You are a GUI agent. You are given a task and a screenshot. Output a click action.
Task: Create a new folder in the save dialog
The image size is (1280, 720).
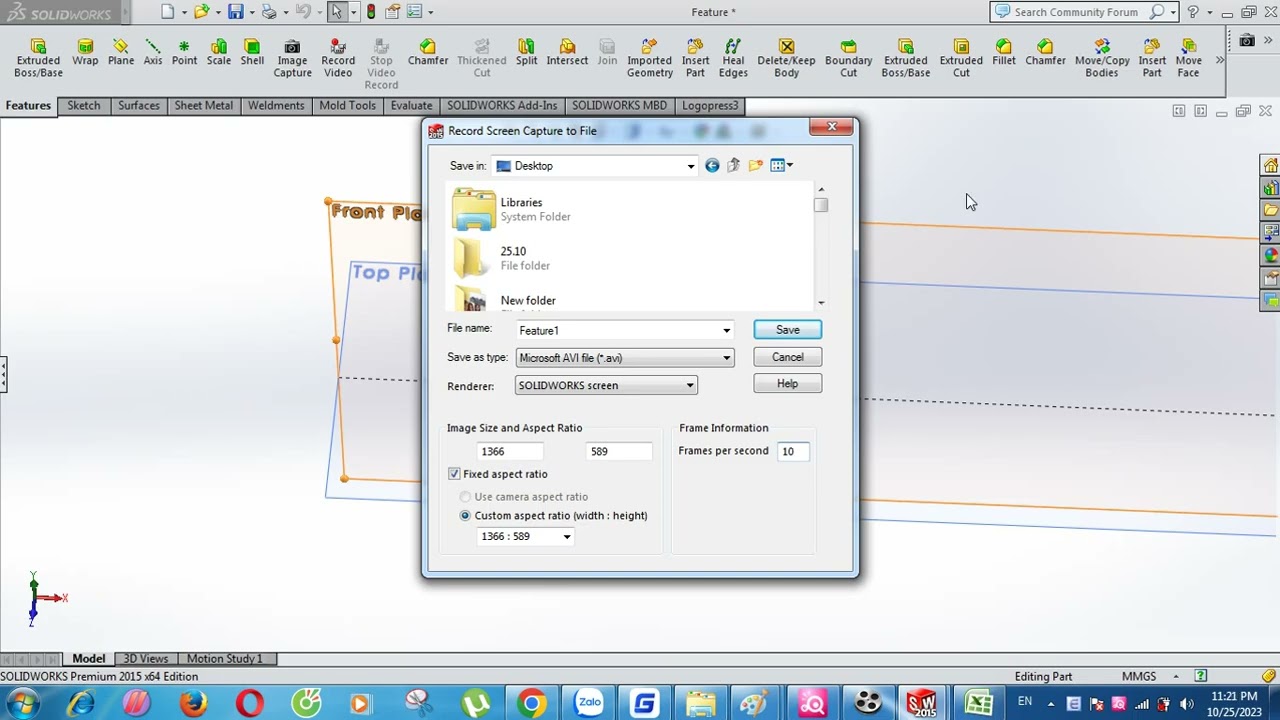coord(755,166)
